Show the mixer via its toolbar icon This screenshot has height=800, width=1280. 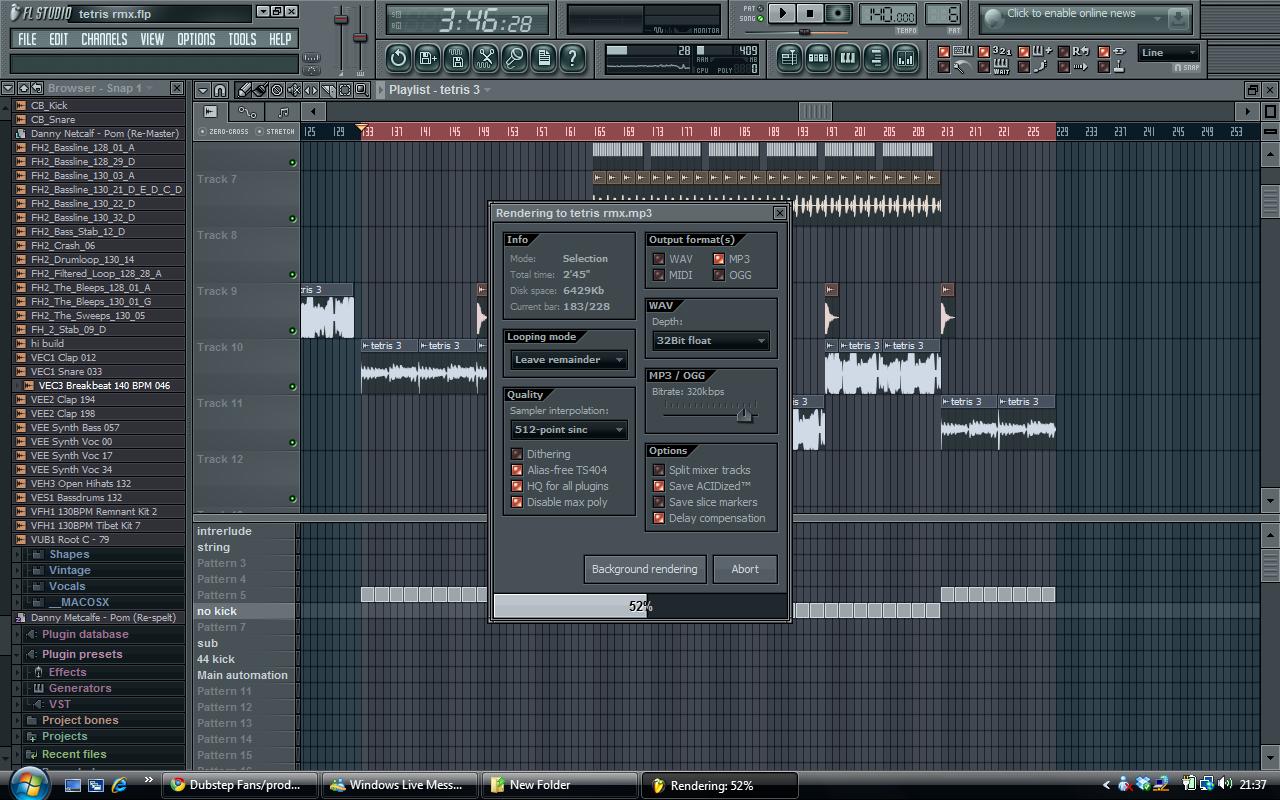(x=905, y=58)
